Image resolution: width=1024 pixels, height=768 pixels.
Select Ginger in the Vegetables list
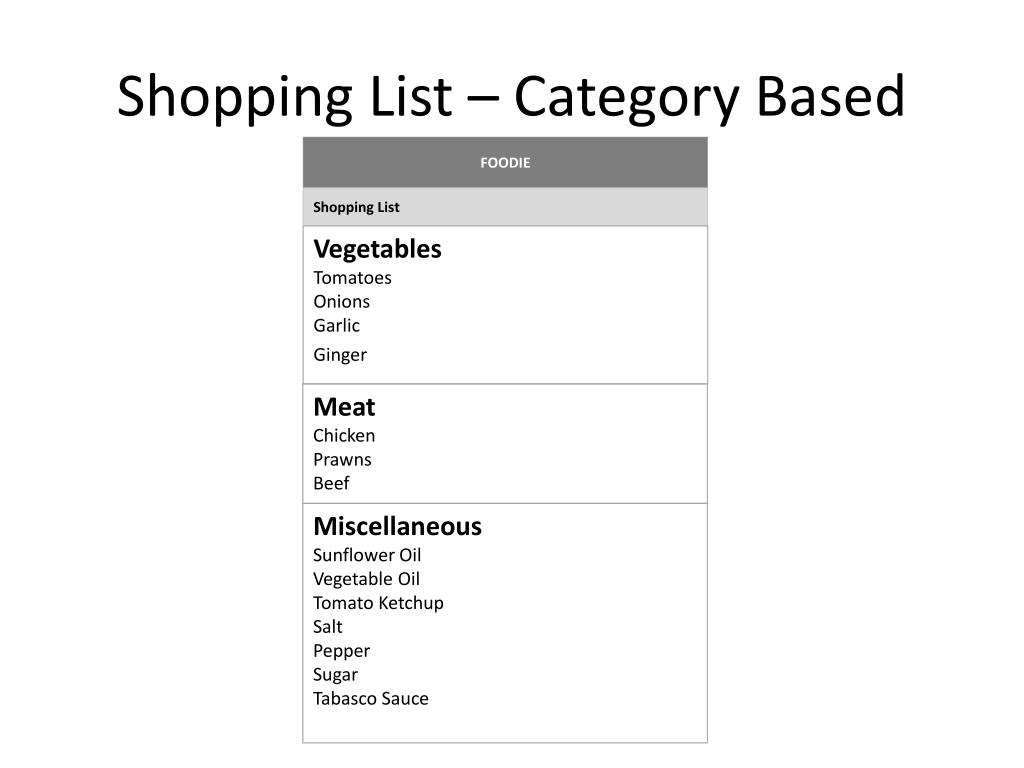tap(340, 355)
